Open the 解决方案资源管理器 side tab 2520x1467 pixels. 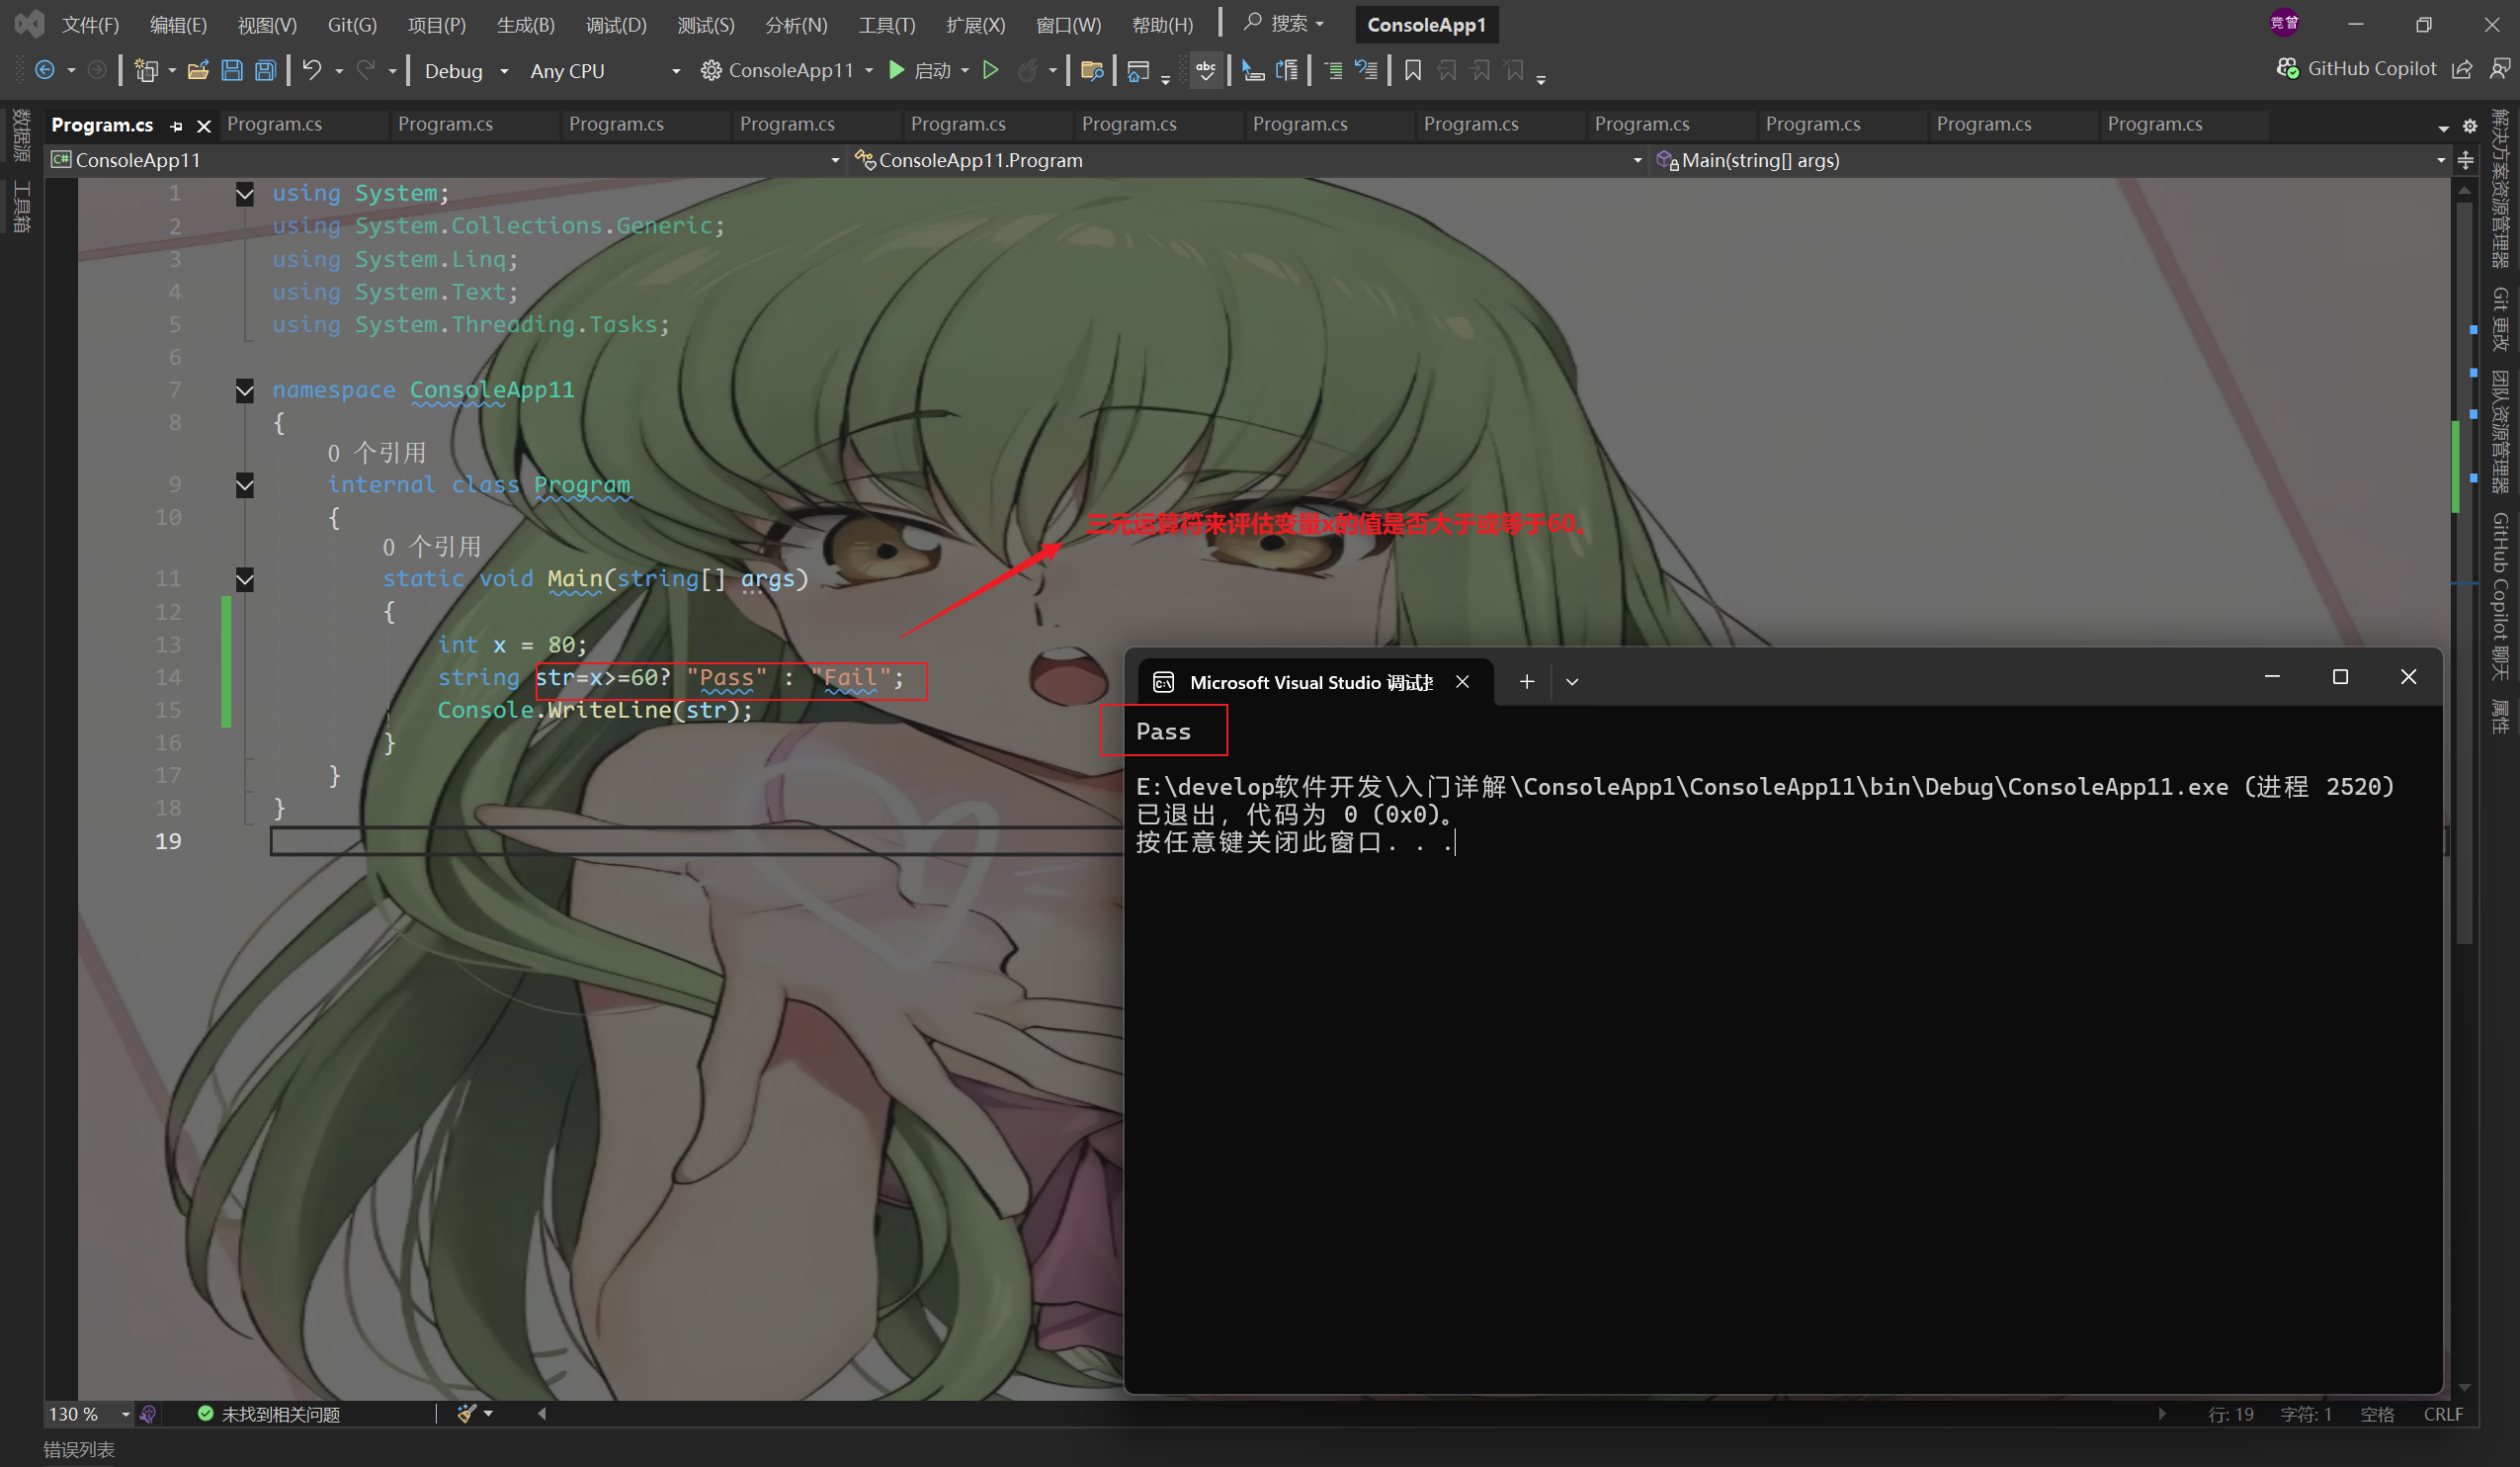pyautogui.click(x=2500, y=187)
